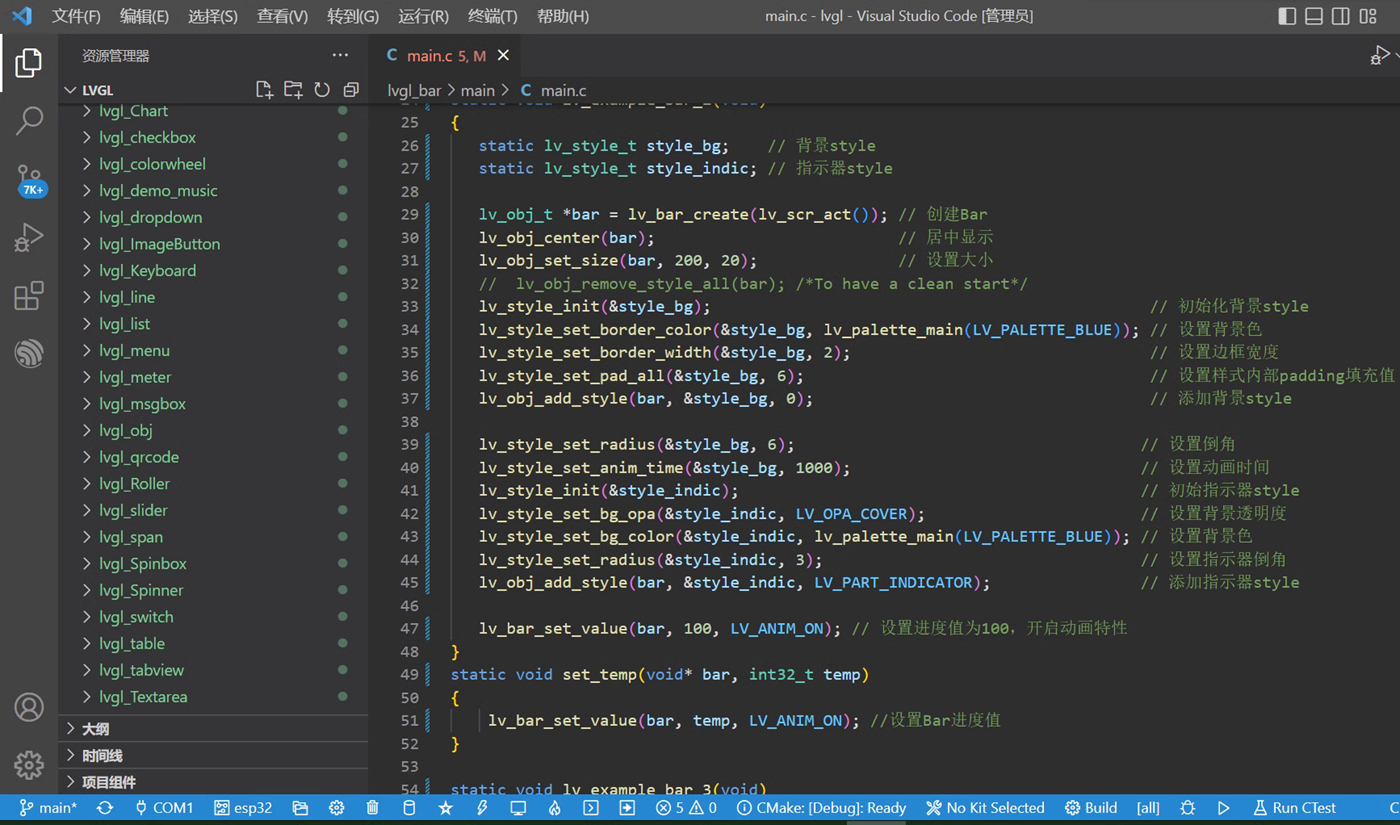The width and height of the screenshot is (1400, 825).
Task: Click COM1 port selector in status bar
Action: (x=164, y=808)
